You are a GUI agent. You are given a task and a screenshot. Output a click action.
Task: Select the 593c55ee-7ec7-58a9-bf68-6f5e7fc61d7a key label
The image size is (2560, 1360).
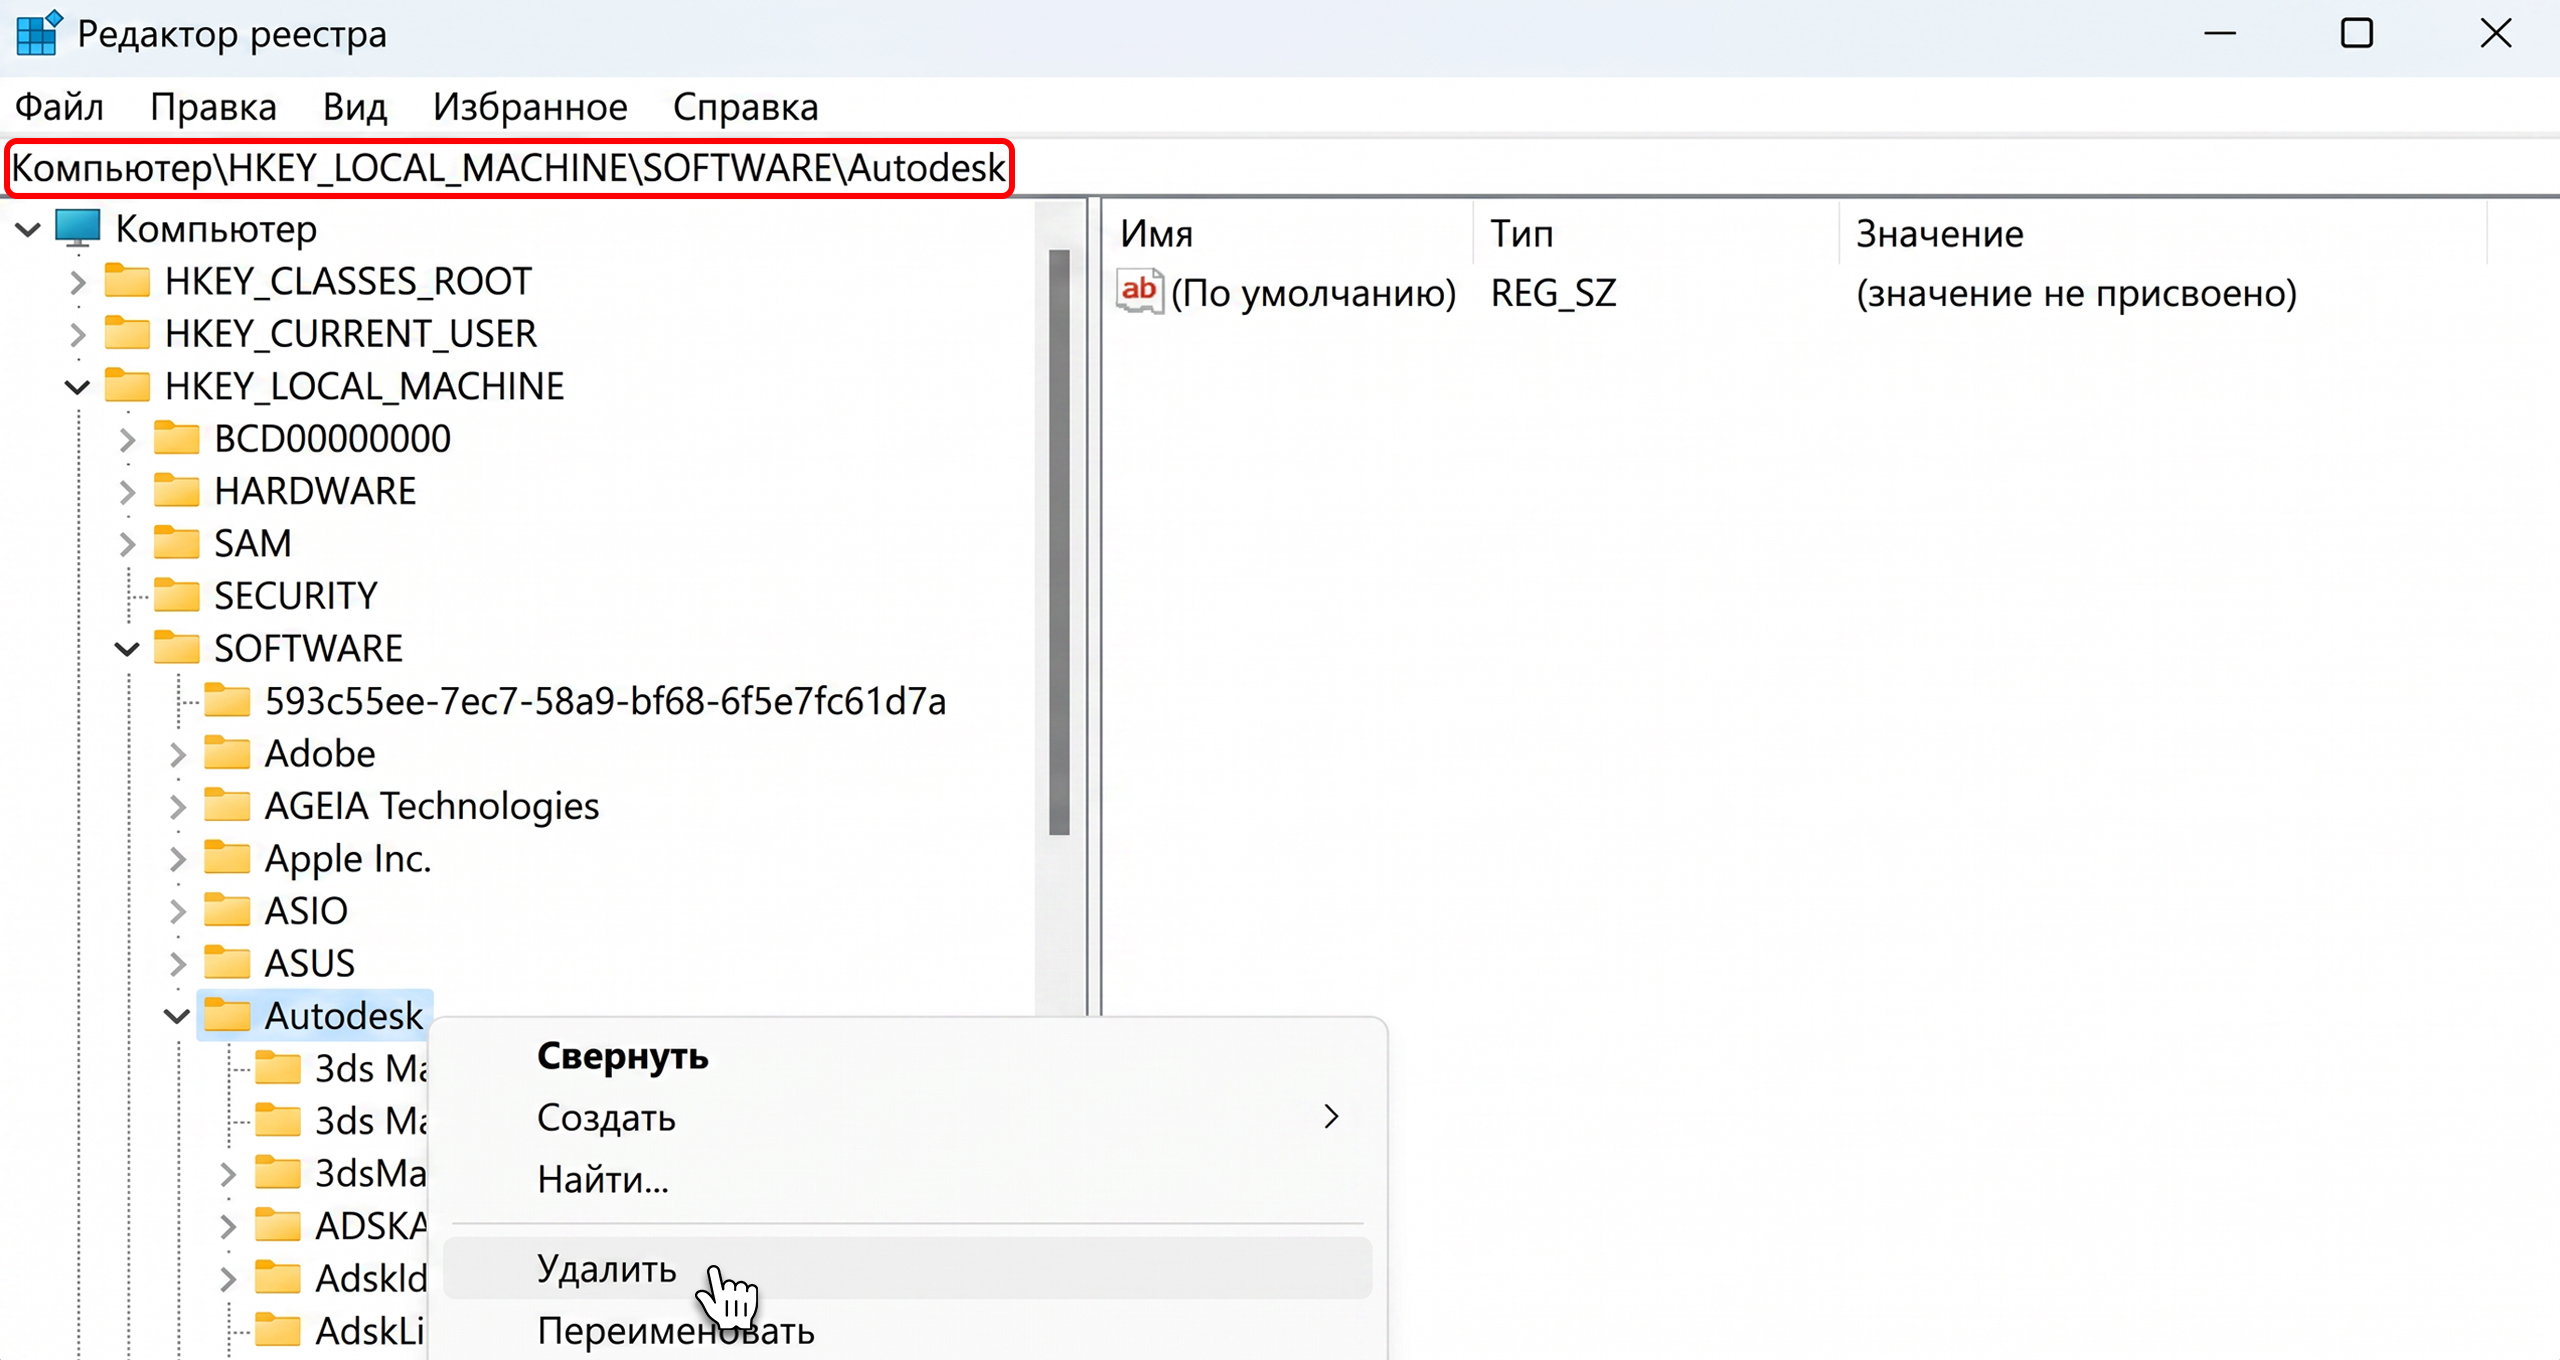[x=605, y=701]
